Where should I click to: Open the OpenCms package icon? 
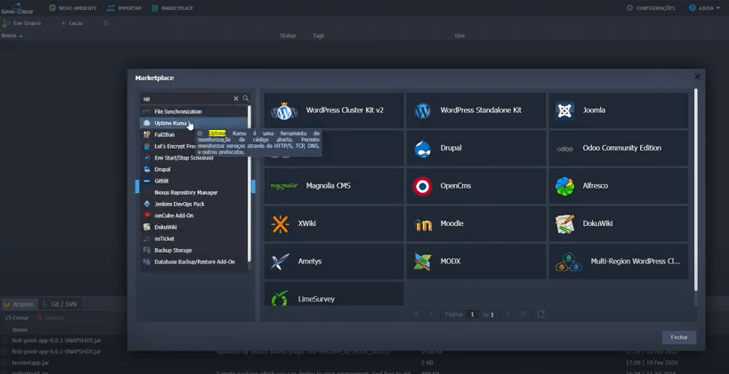[x=423, y=186]
